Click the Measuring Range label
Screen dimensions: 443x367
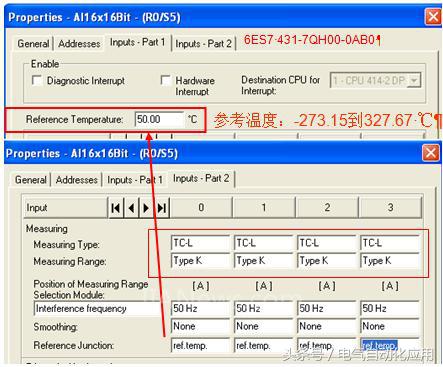click(x=70, y=262)
